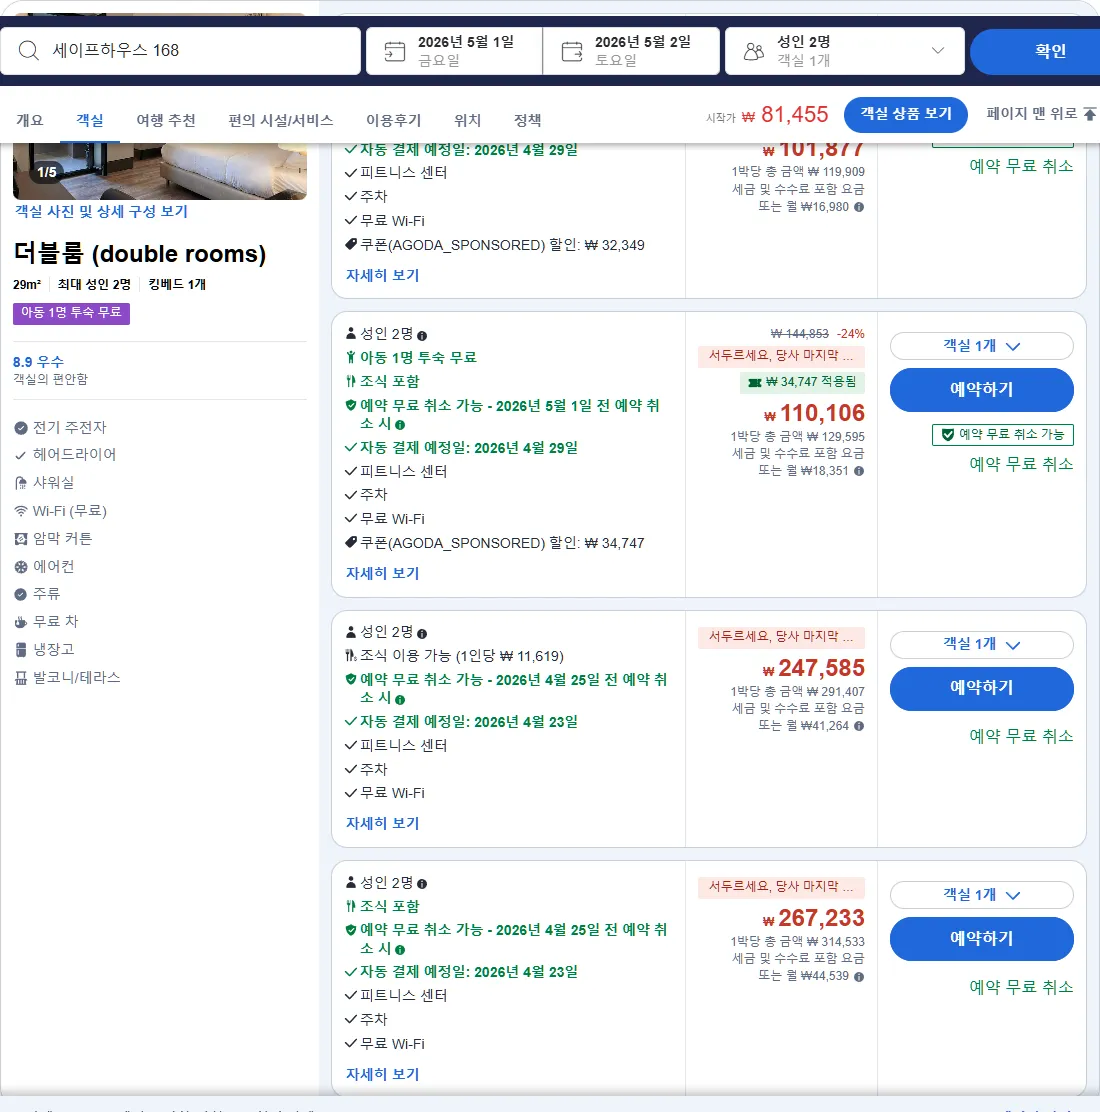Click info icon next to 월 ₩41,264
The height and width of the screenshot is (1112, 1100).
859,726
